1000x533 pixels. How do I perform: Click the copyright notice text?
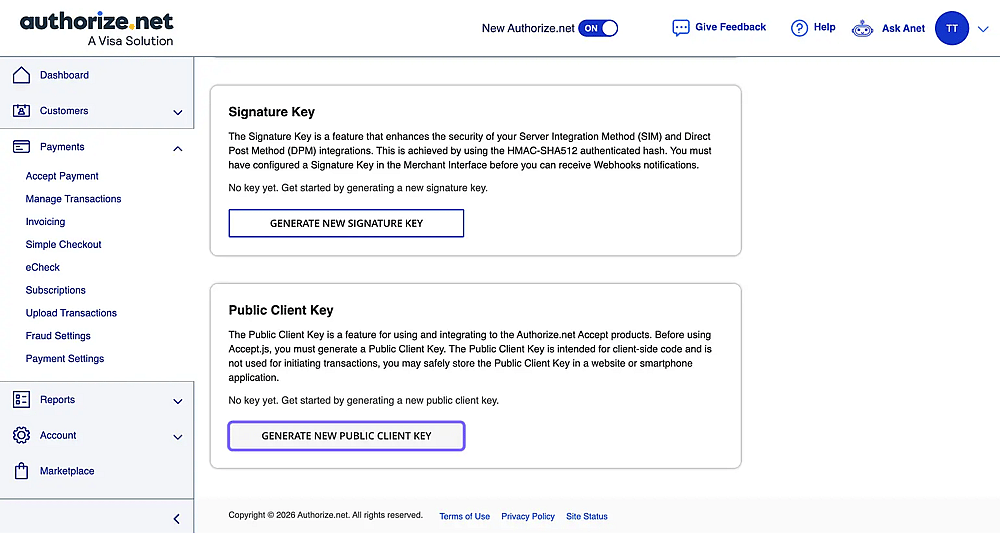325,515
